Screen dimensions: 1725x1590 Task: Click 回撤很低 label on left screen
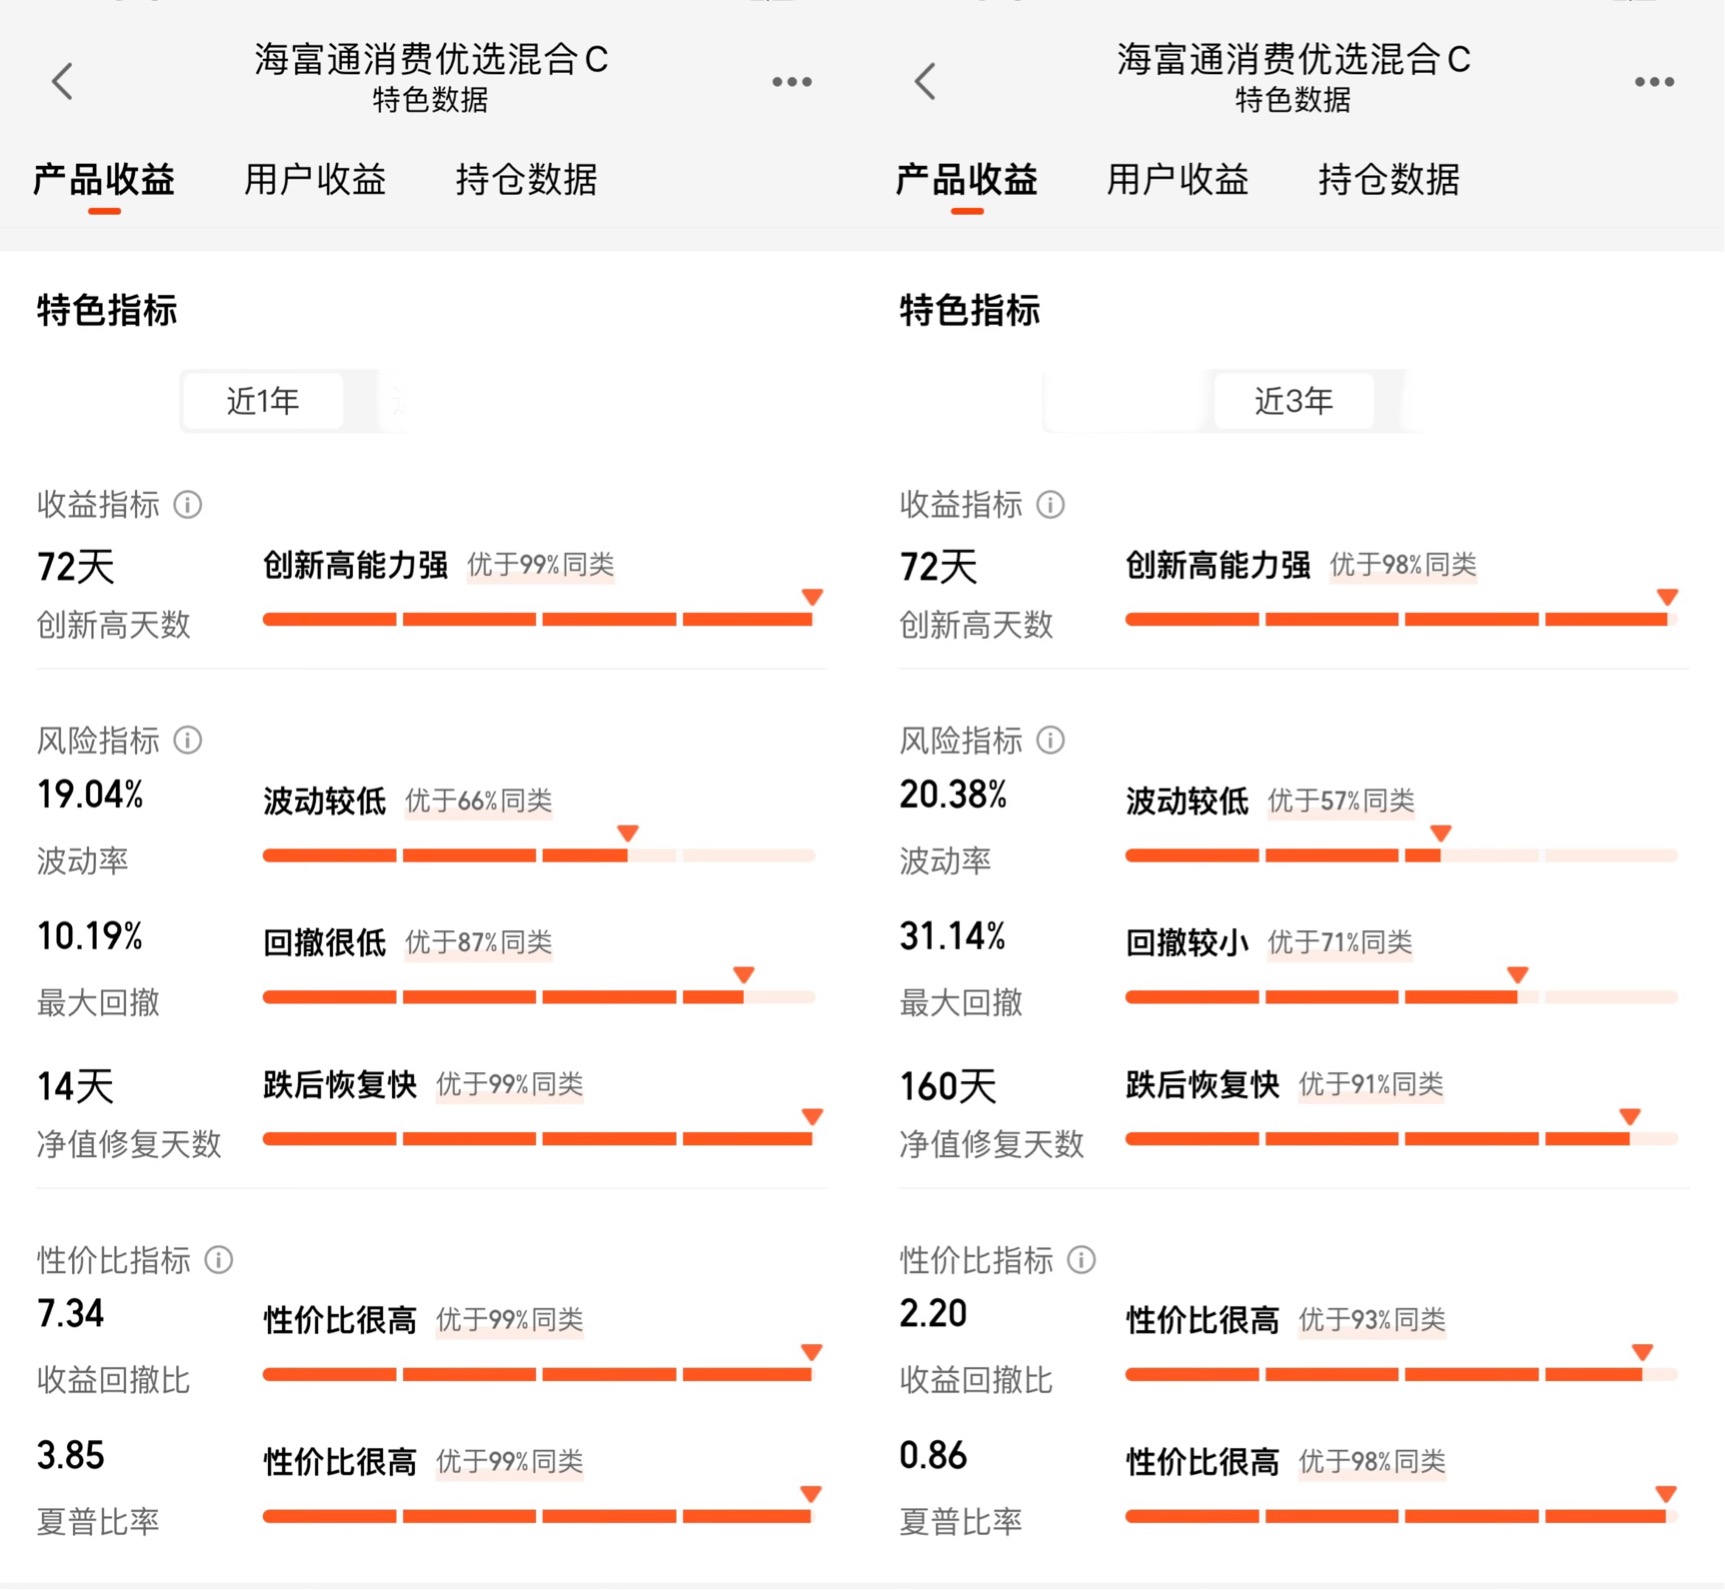click(x=325, y=942)
